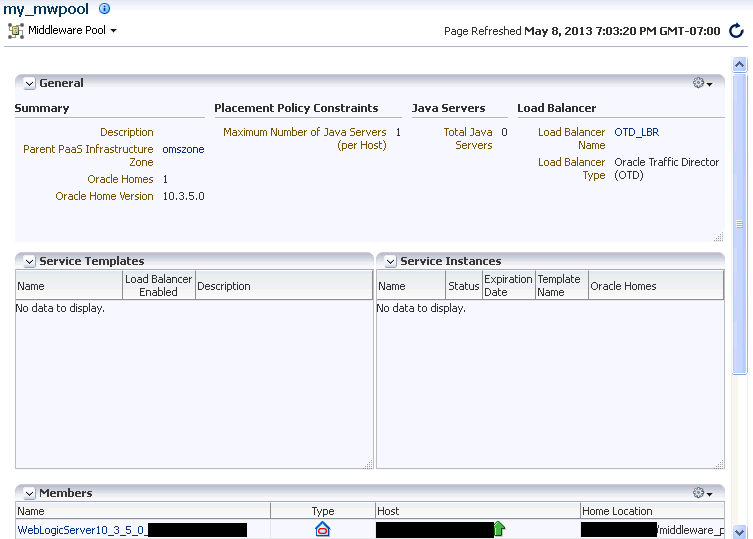
Task: Click the my_mwpool page title
Action: (x=46, y=9)
